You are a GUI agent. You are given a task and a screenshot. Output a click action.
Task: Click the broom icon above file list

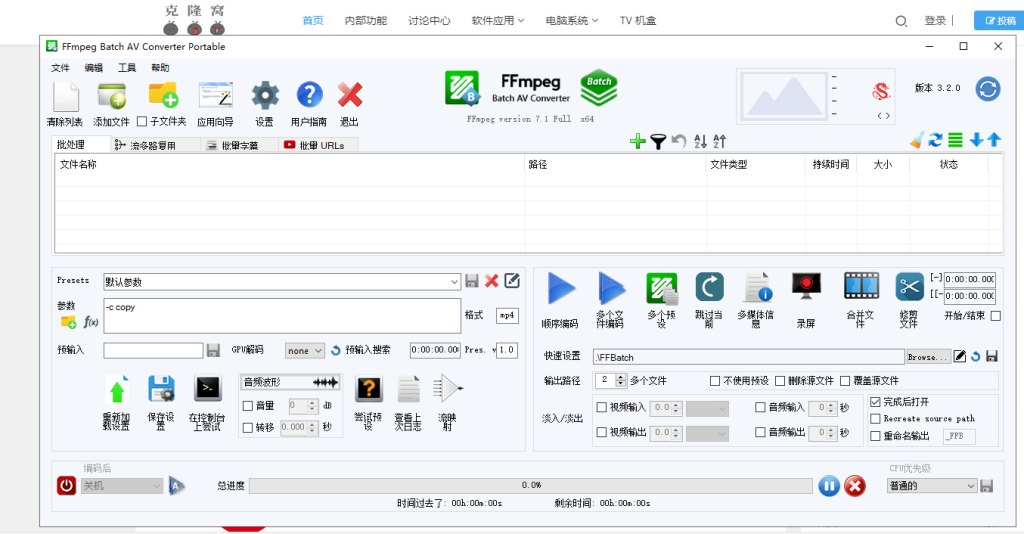pos(917,140)
